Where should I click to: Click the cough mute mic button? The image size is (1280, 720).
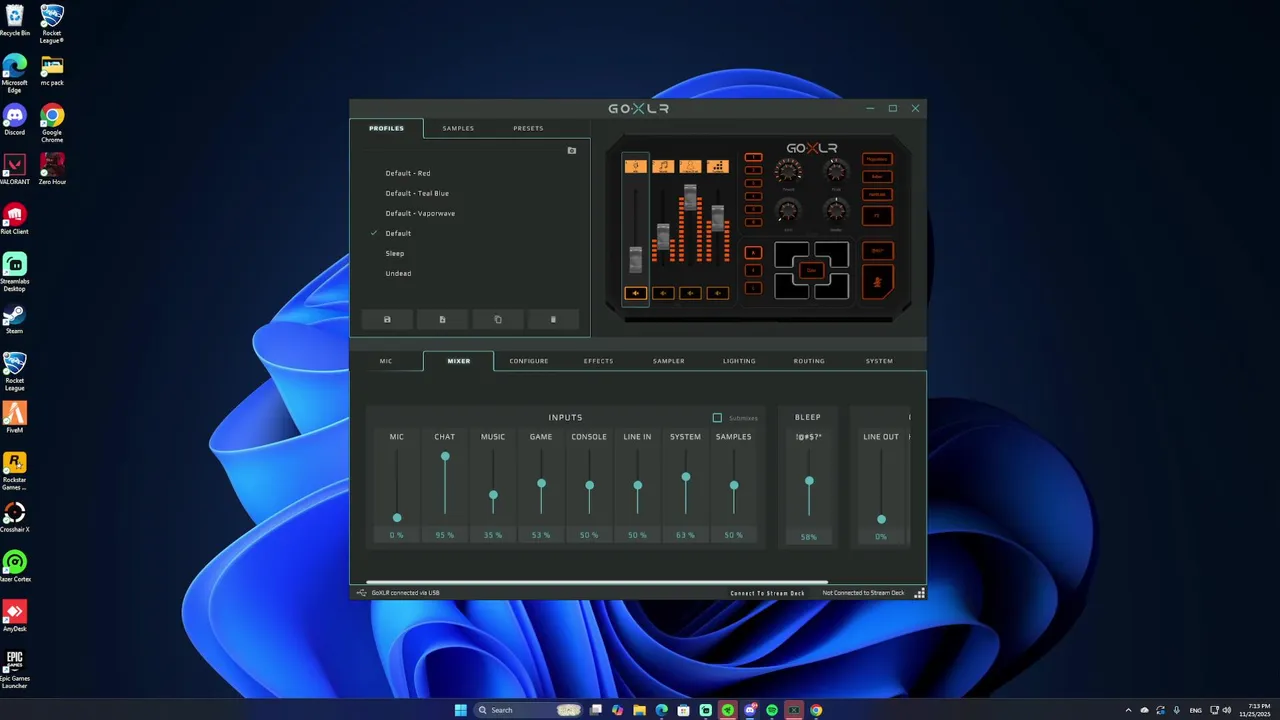click(x=877, y=282)
